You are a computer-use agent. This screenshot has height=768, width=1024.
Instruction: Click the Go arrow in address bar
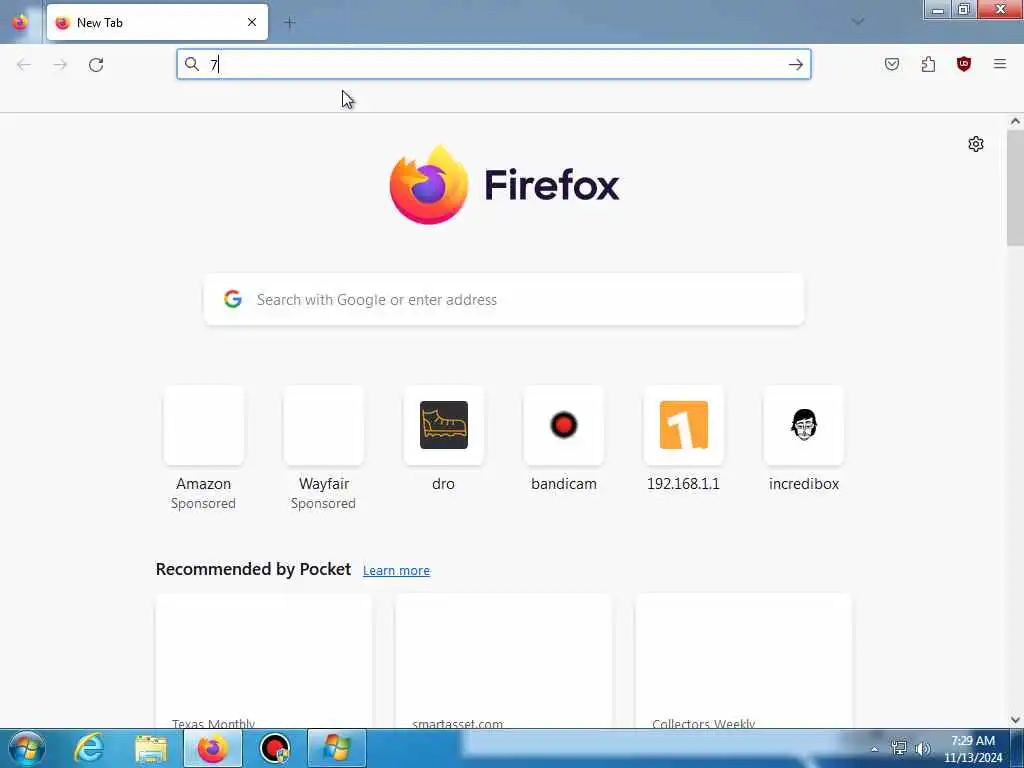click(795, 64)
